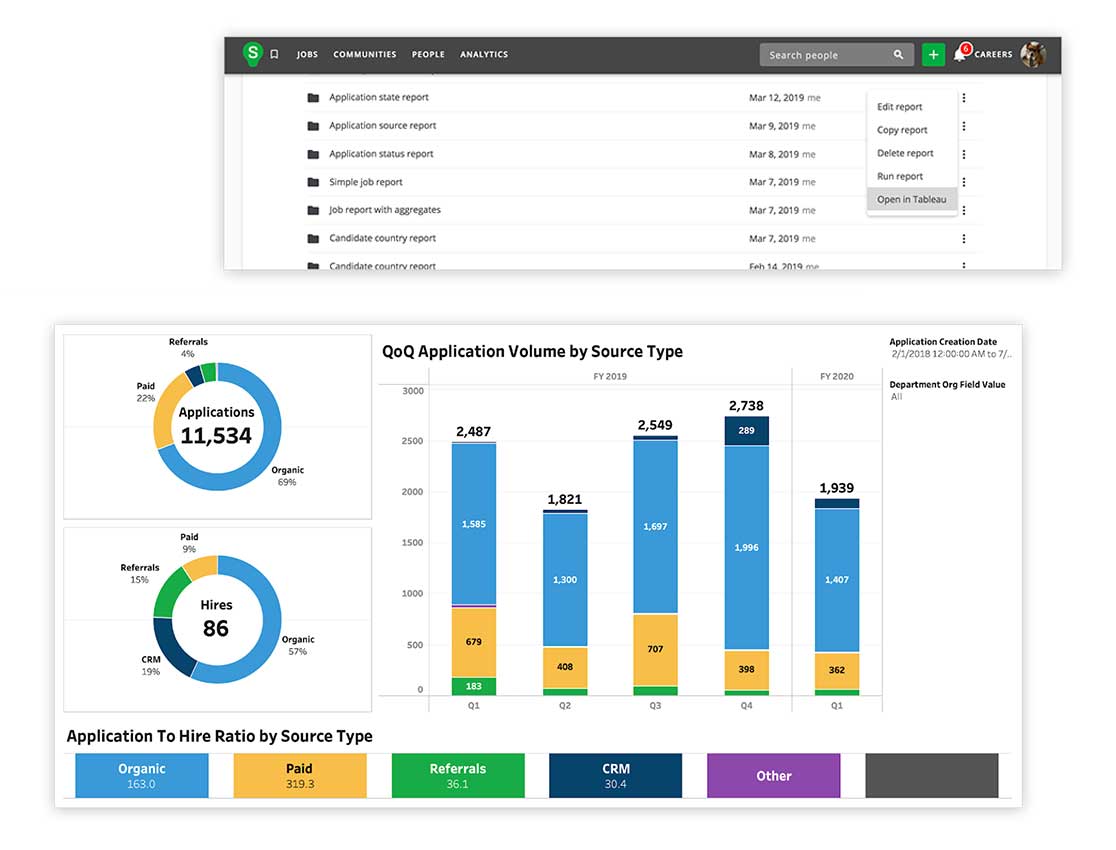Click folder icon beside Simple job report
The image size is (1116, 850).
[313, 183]
